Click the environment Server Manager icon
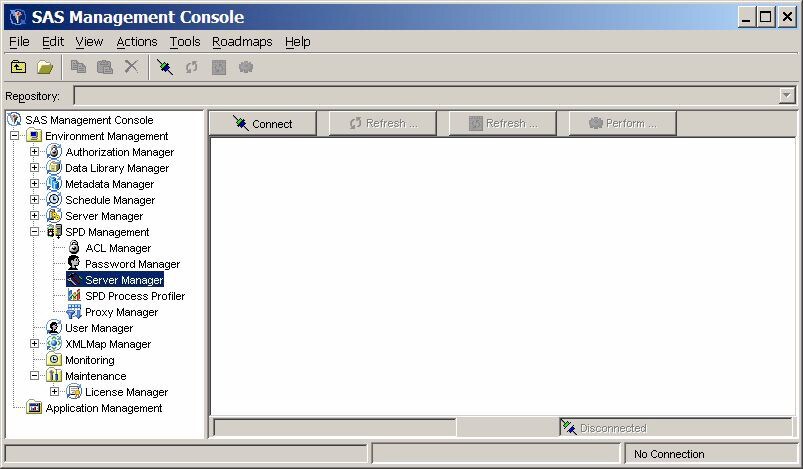Image resolution: width=803 pixels, height=469 pixels. [54, 216]
